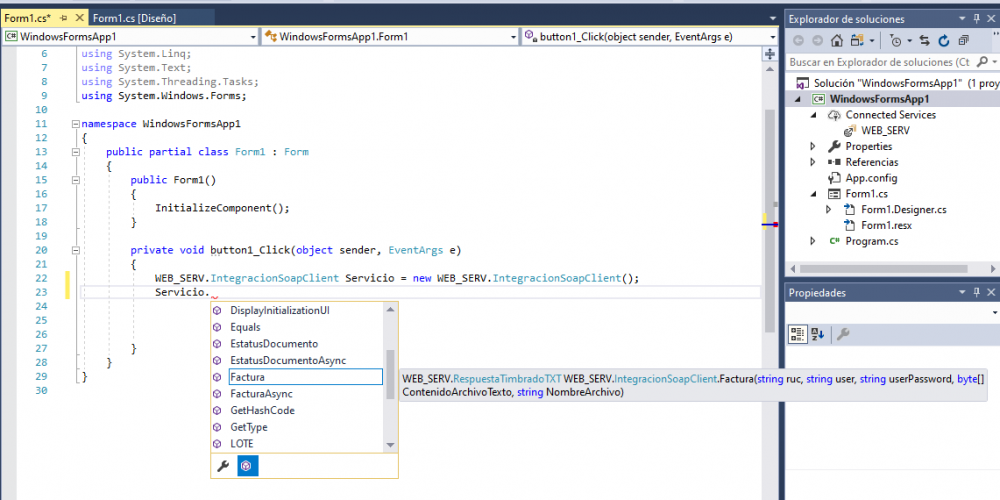Image resolution: width=1000 pixels, height=500 pixels.
Task: Switch to the Form1.cs [Diseño] tab
Action: (136, 18)
